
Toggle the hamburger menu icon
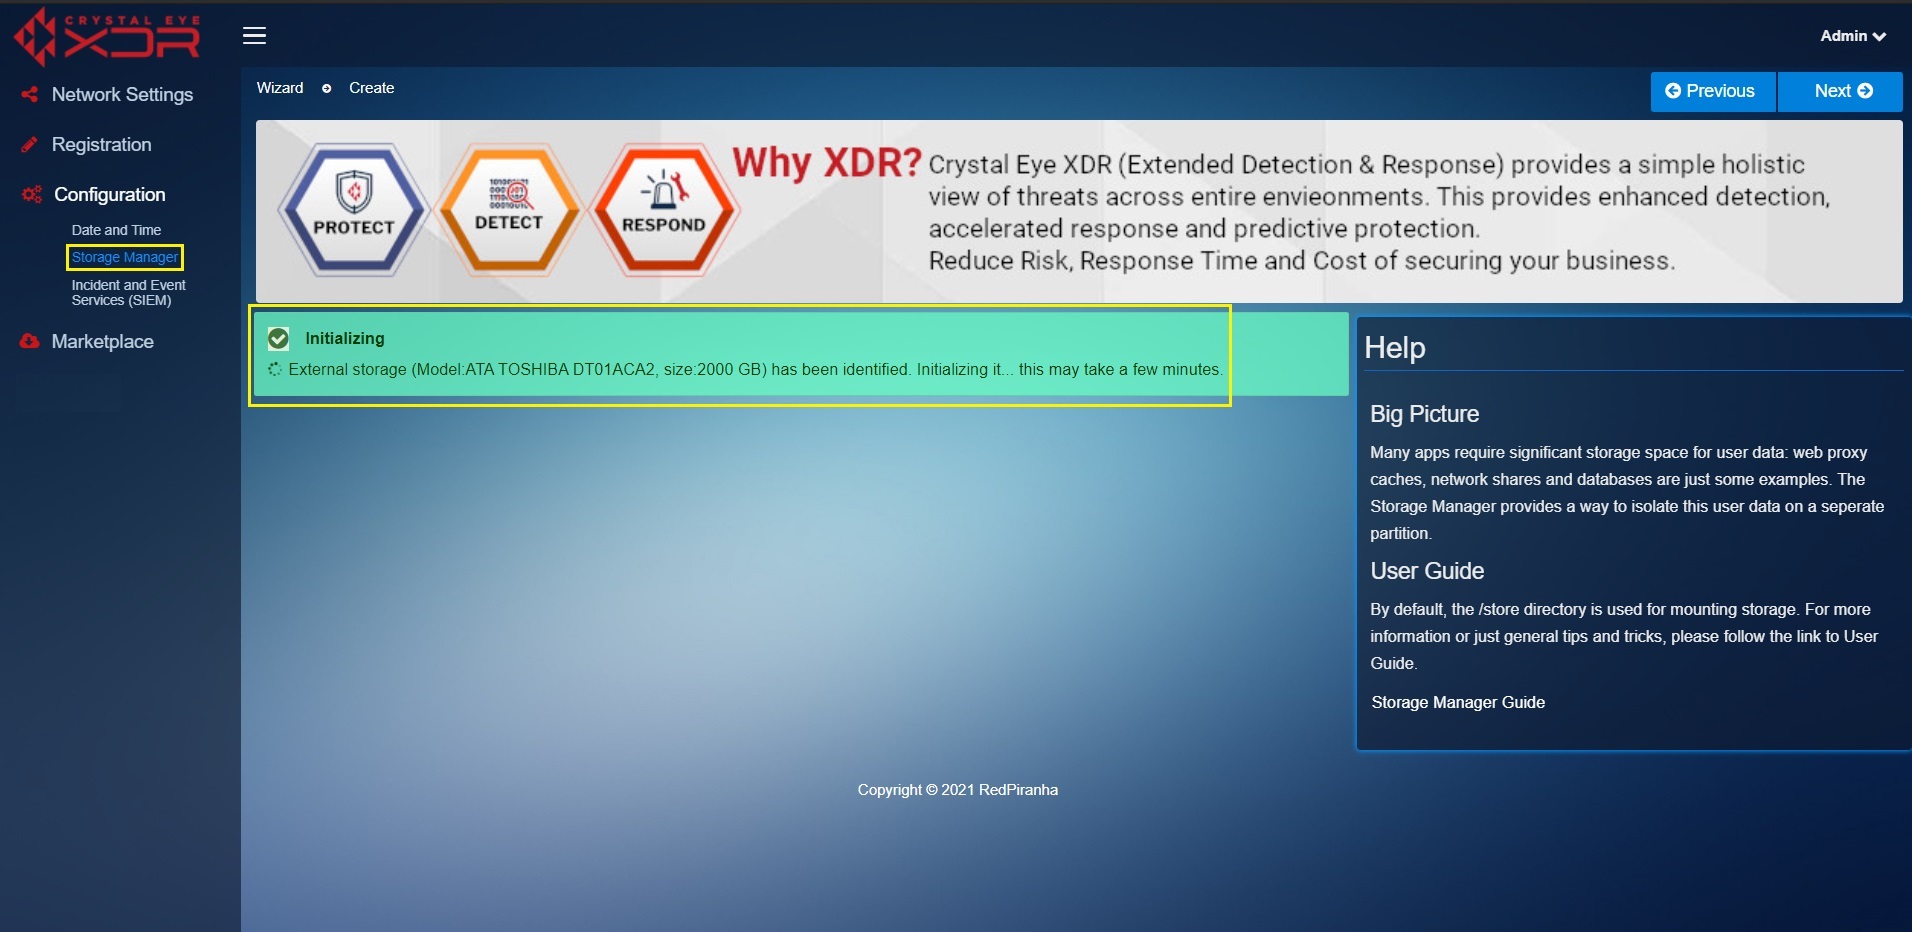(x=255, y=36)
